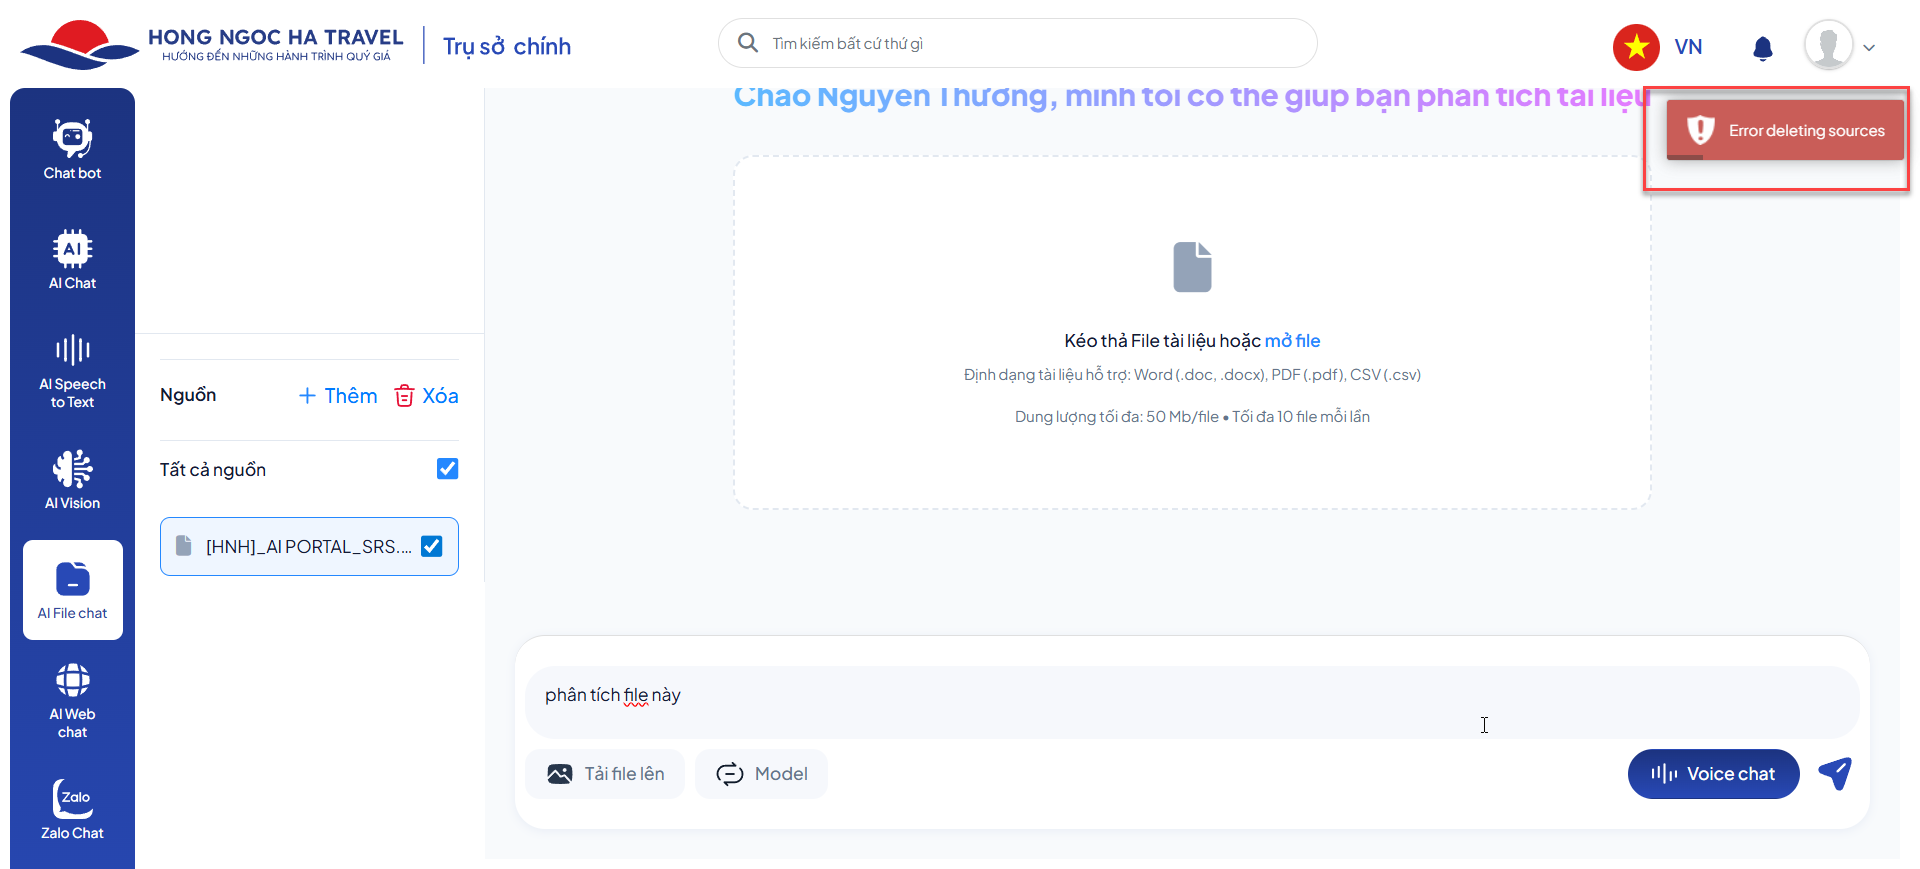This screenshot has width=1920, height=869.
Task: Focus the Tìm kiếm search field
Action: point(1030,44)
